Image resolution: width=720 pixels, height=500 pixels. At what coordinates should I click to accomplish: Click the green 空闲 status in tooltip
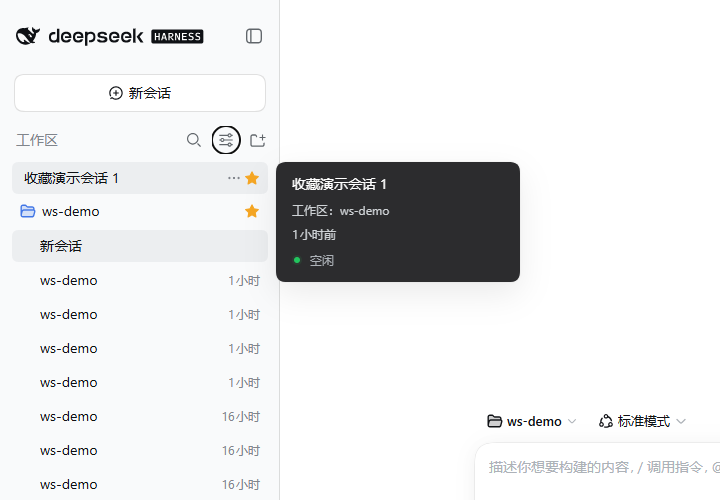click(314, 260)
